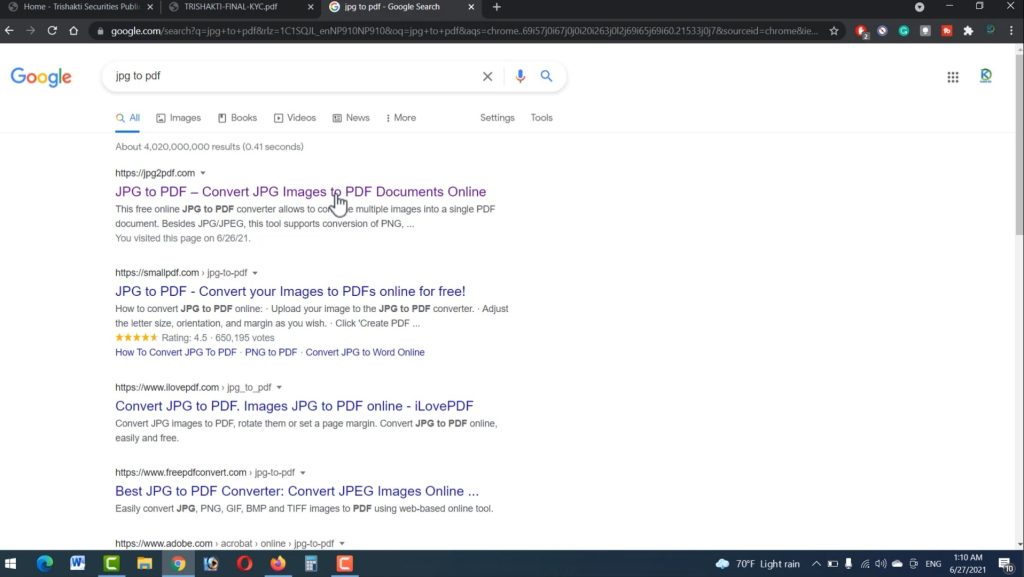Switch to the Trishakti Securities Home tab
Image resolution: width=1024 pixels, height=577 pixels.
coord(81,7)
